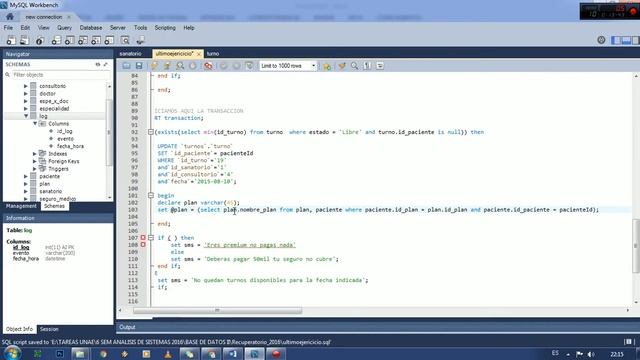Open the Database menu
This screenshot has width=640, height=360.
click(91, 28)
